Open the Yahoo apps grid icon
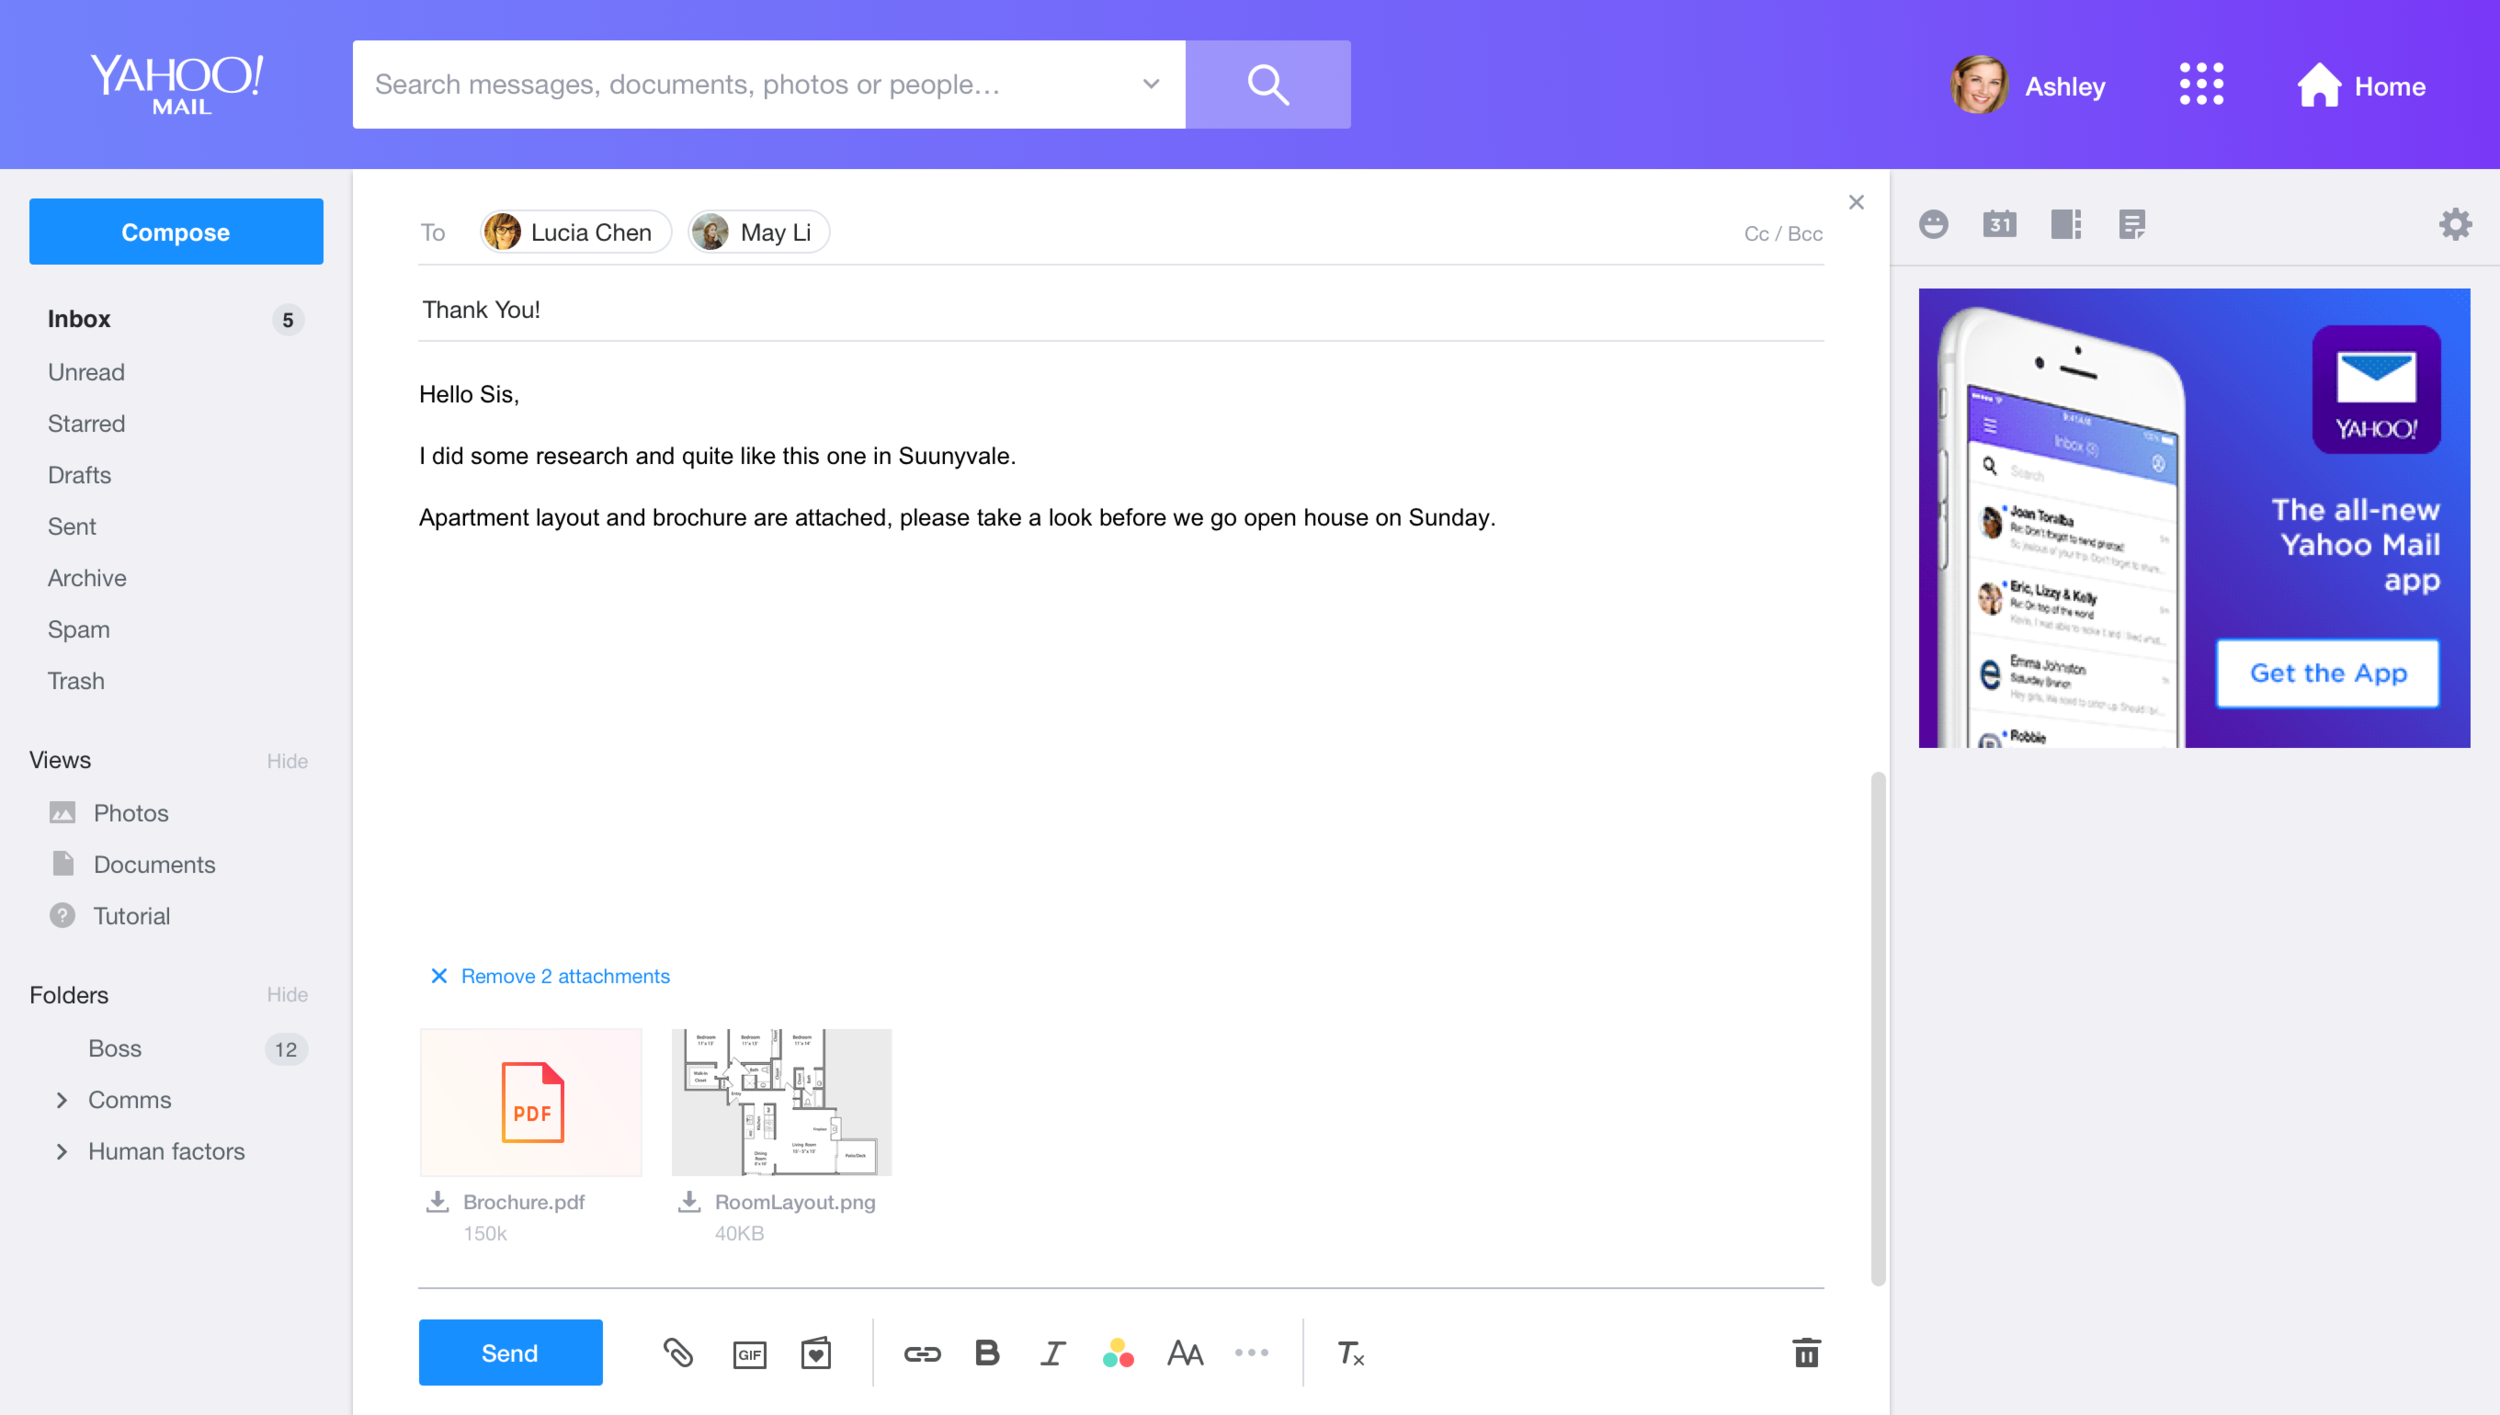2500x1415 pixels. click(2201, 85)
